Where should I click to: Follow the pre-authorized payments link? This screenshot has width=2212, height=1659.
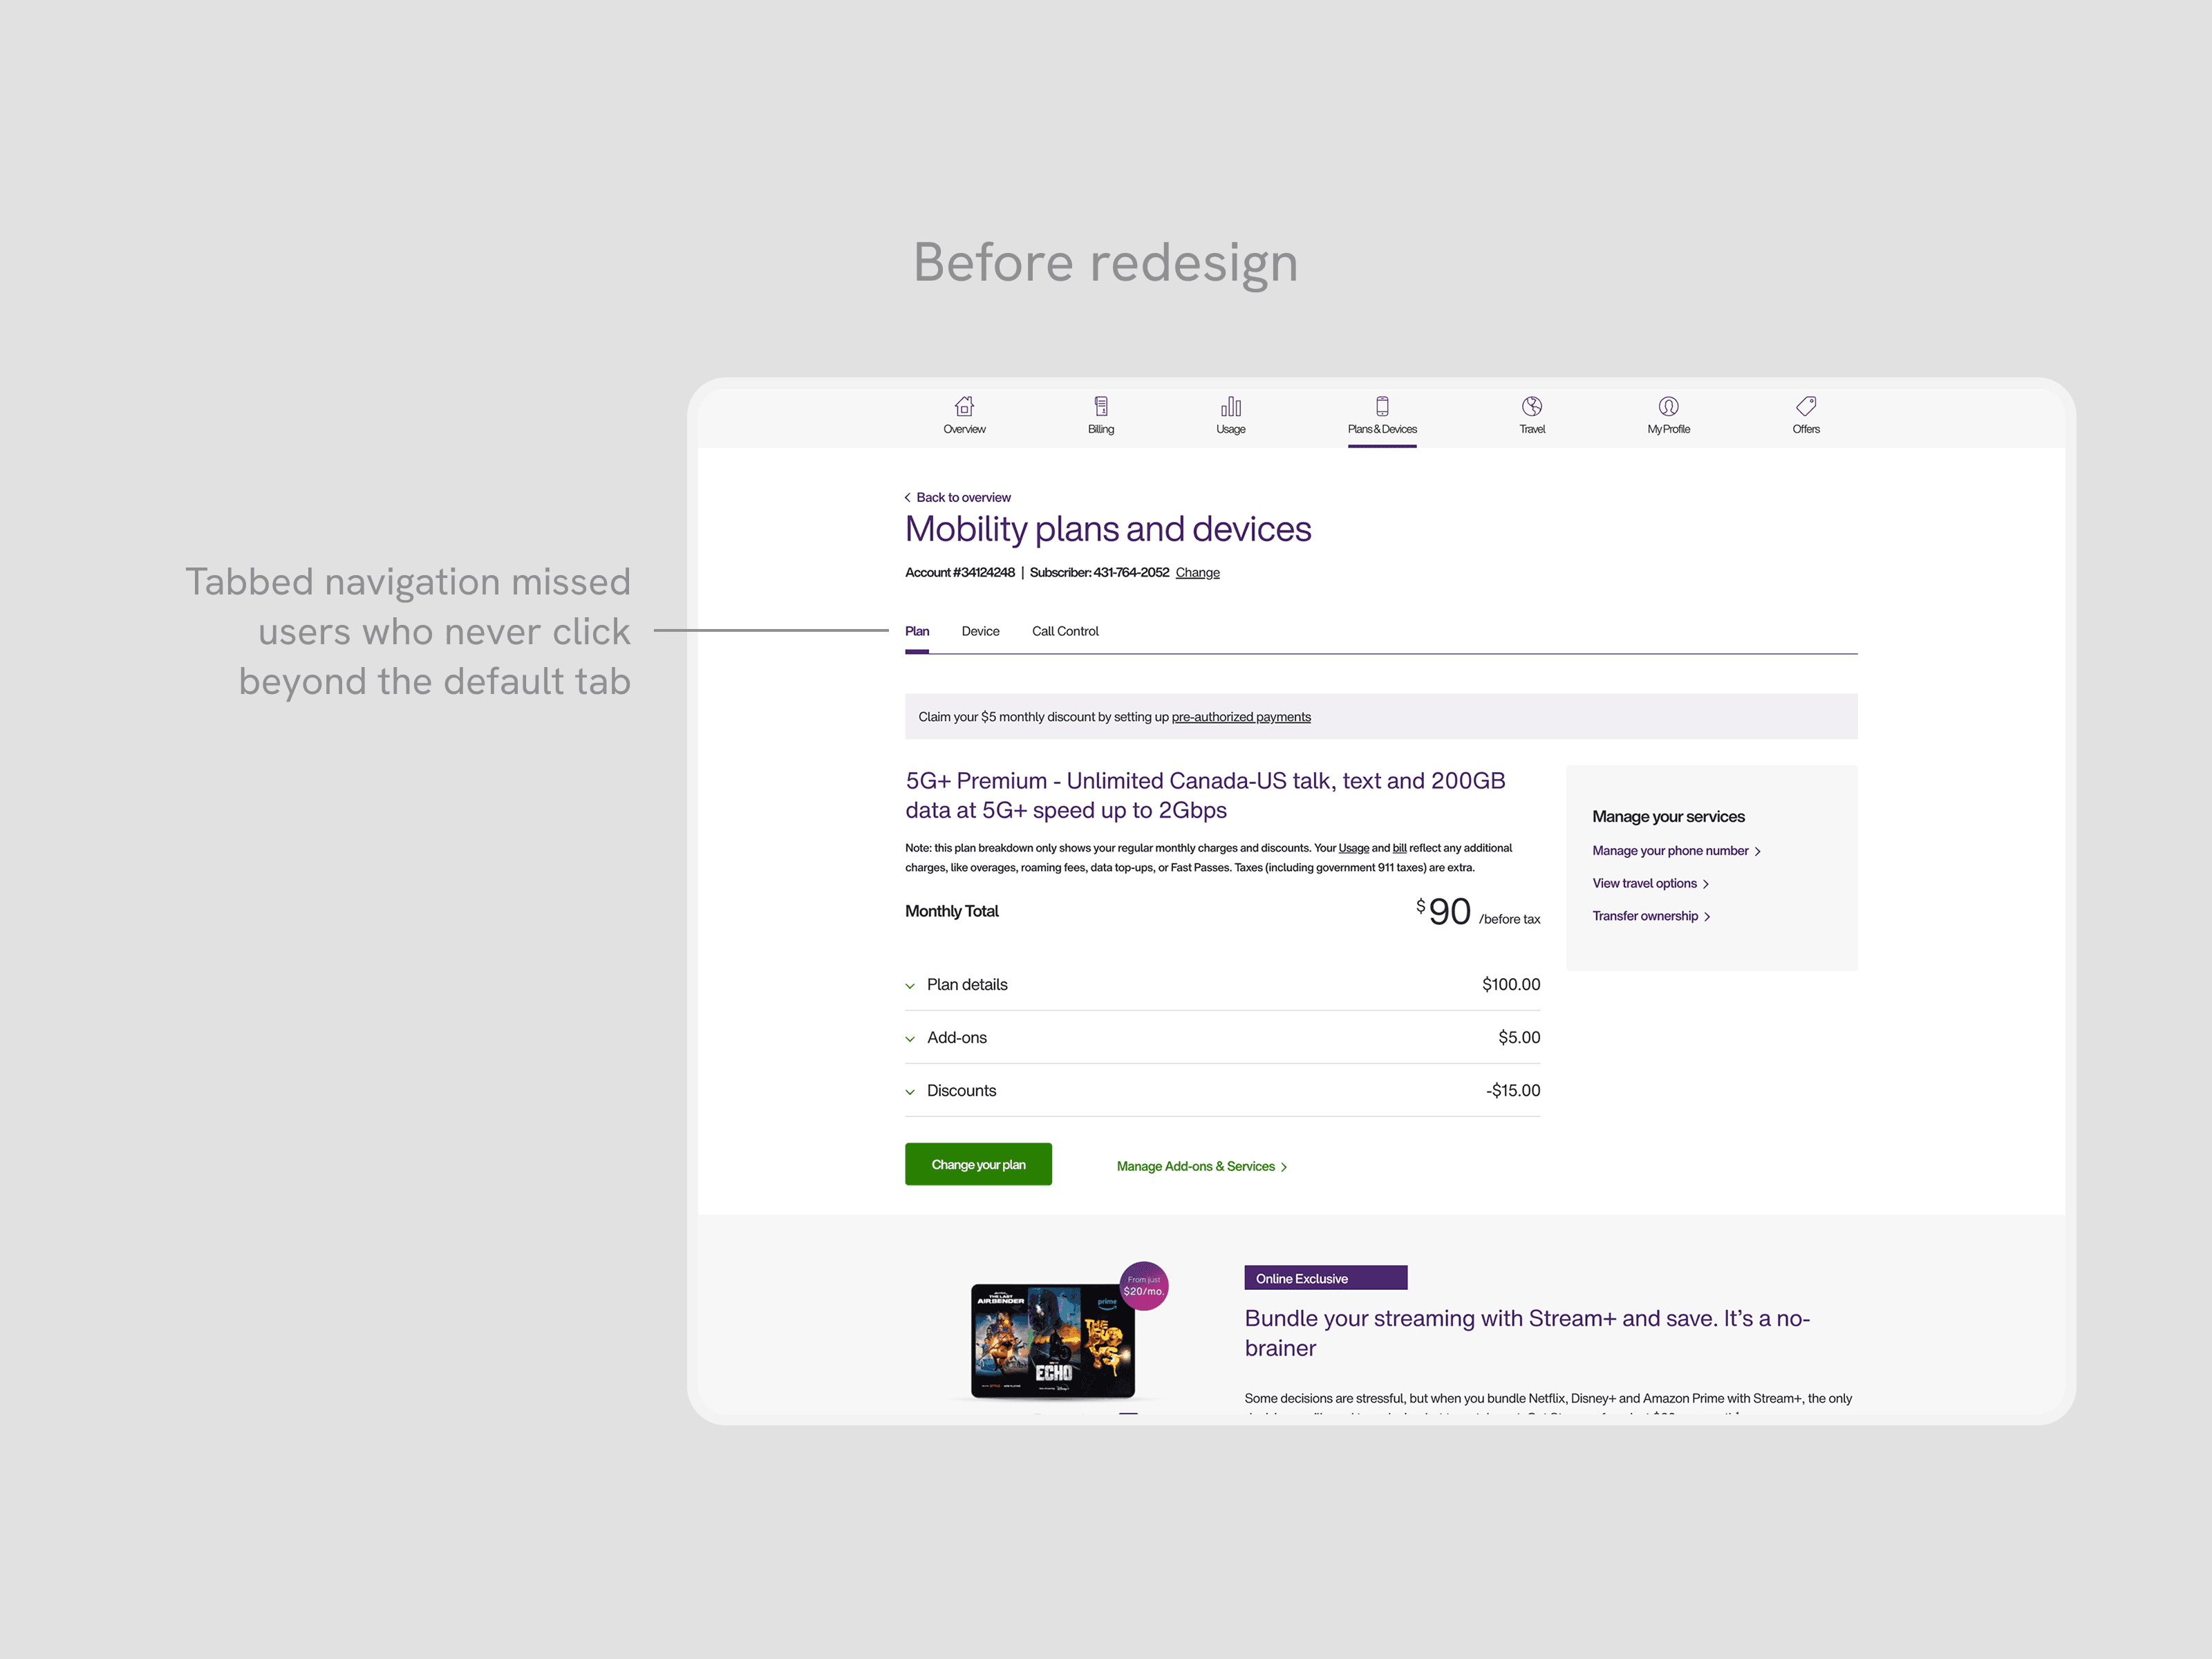point(1240,717)
